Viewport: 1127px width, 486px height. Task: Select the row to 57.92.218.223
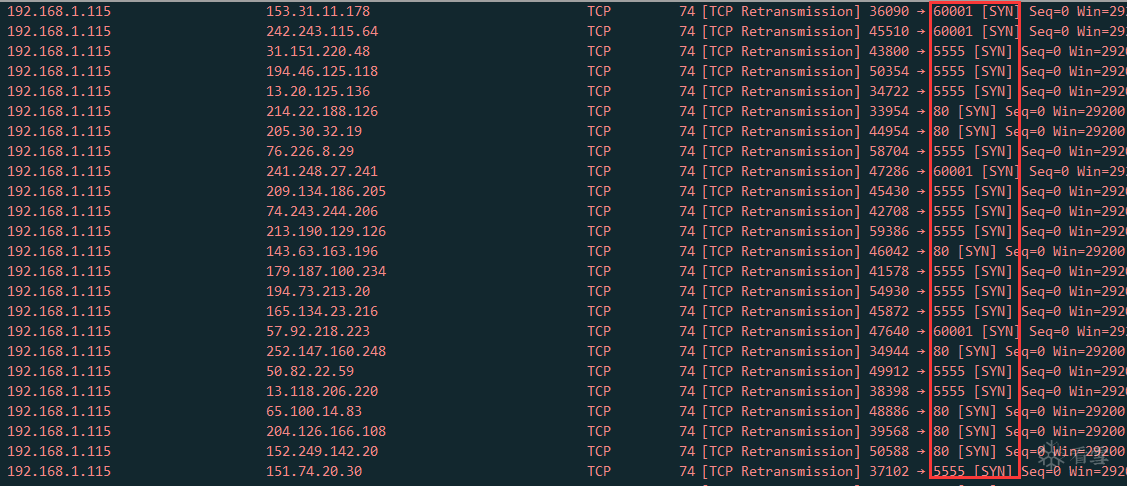318,331
